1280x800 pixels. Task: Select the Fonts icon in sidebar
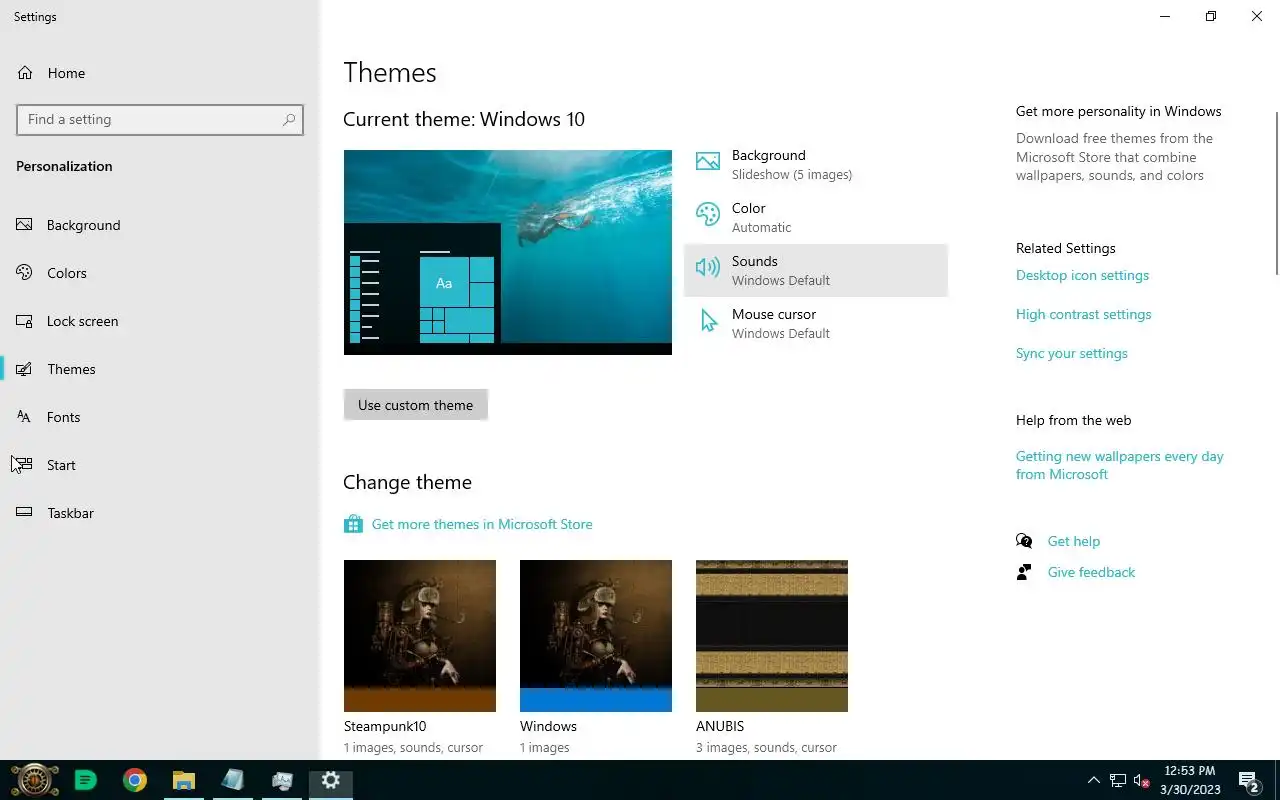(x=25, y=417)
